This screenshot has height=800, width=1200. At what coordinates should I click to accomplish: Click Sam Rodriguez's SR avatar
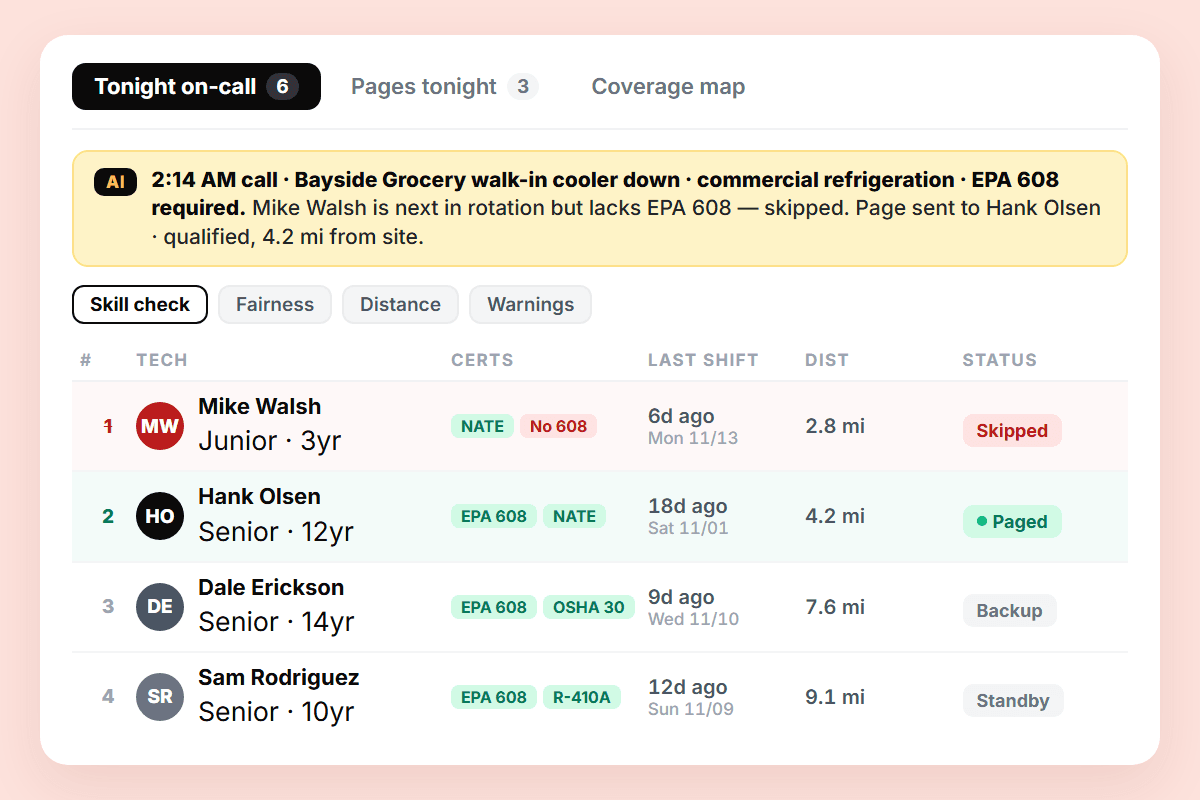click(x=160, y=697)
